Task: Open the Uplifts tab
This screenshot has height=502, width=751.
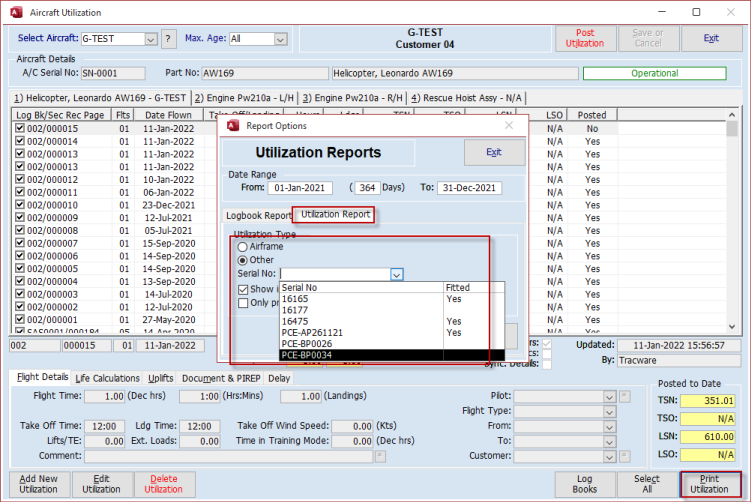Action: pos(160,378)
